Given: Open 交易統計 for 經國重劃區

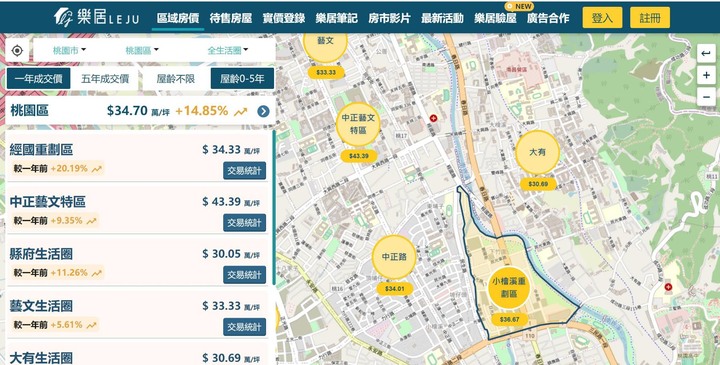Looking at the screenshot, I should 245,171.
